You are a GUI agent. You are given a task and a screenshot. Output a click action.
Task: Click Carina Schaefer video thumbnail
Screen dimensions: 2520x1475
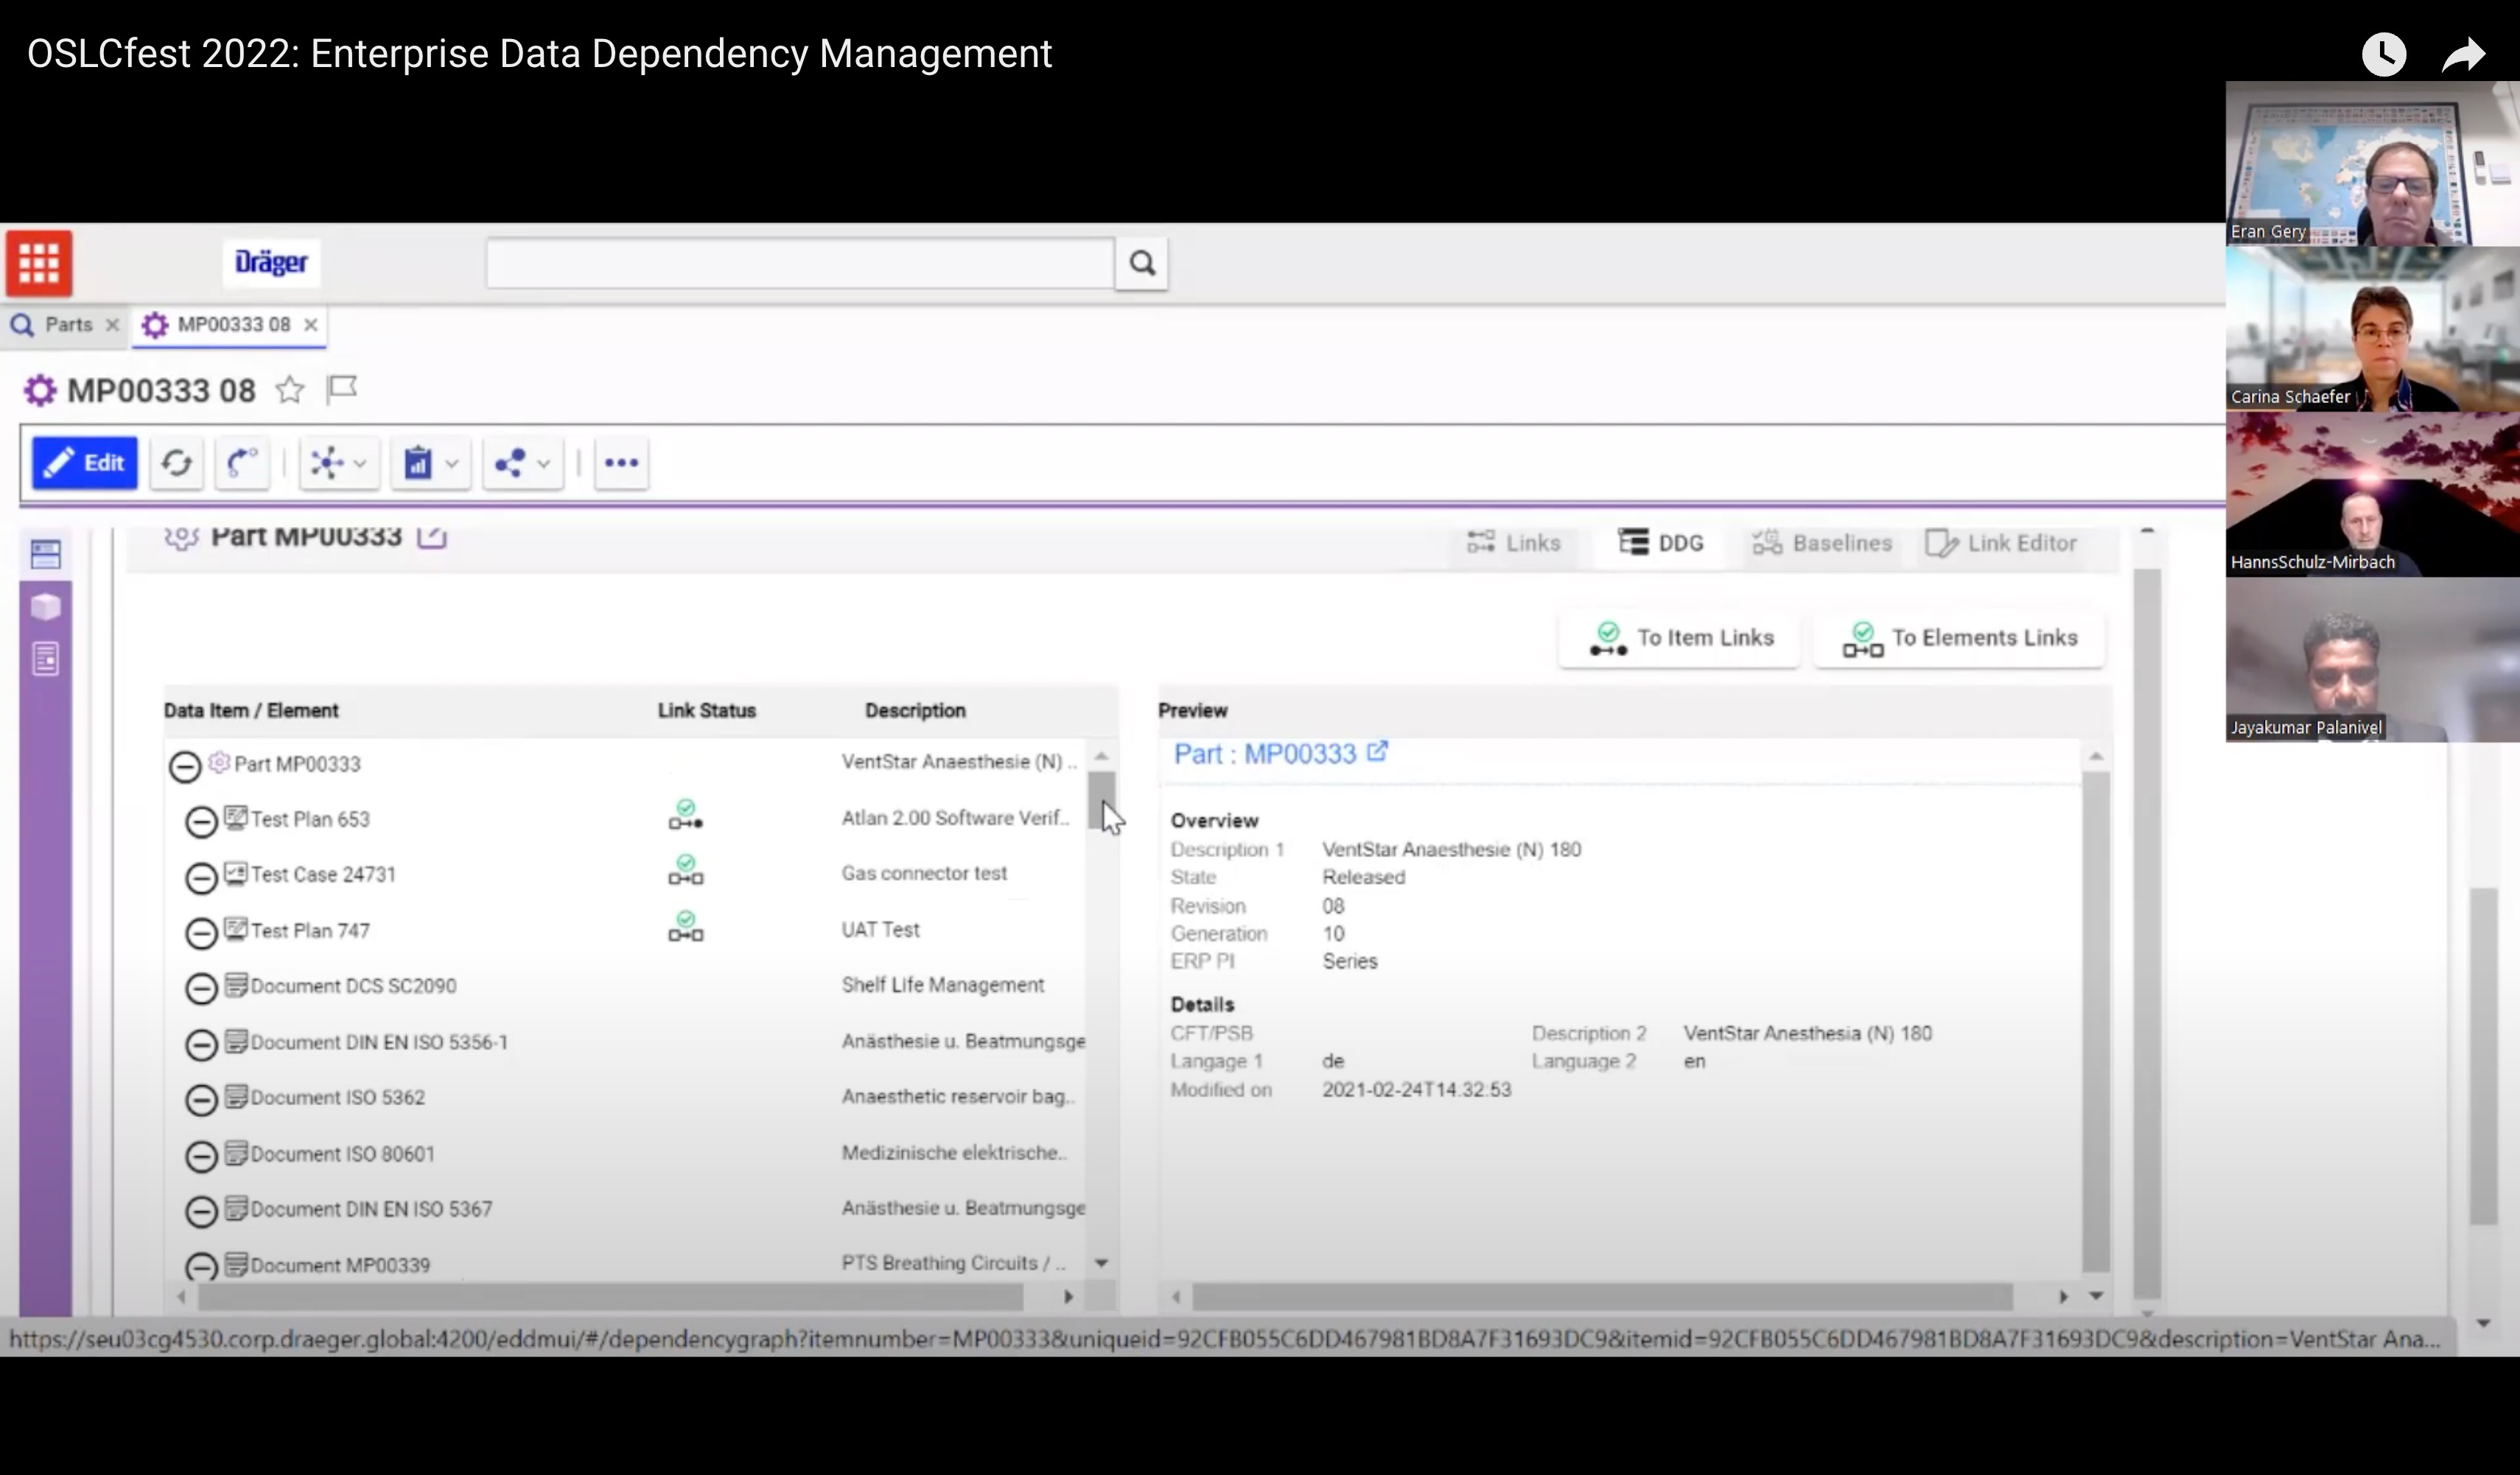pyautogui.click(x=2372, y=329)
